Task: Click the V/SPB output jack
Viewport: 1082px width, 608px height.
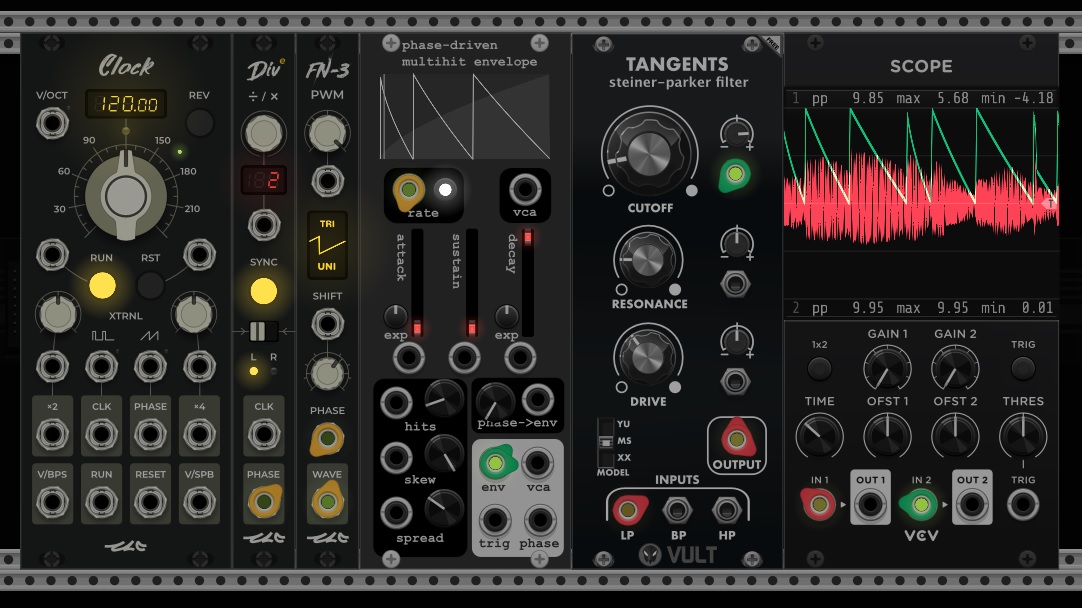Action: 199,502
